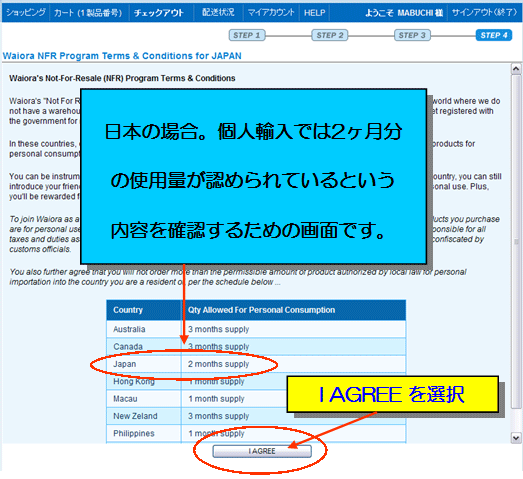Image resolution: width=523 pixels, height=479 pixels.
Task: Open the ショッピング menu item
Action: click(x=26, y=13)
